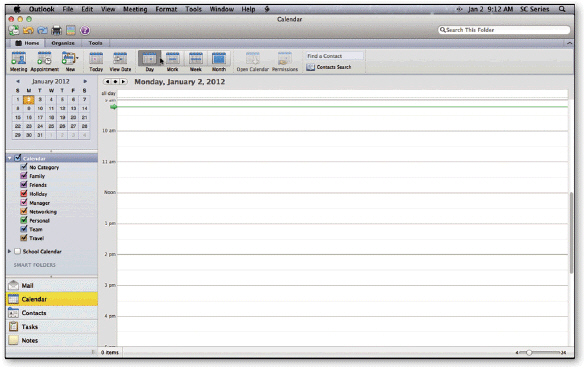
Task: Uncheck the Personal category checkbox
Action: click(24, 220)
